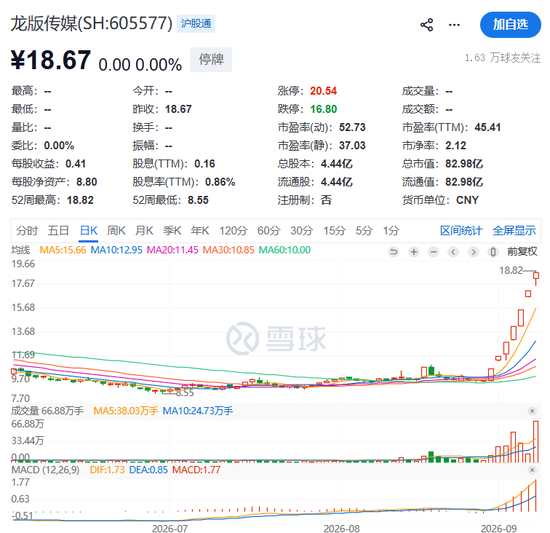Screen dimensions: 550x533
Task: Click the chart reset undo icon
Action: [x=394, y=252]
